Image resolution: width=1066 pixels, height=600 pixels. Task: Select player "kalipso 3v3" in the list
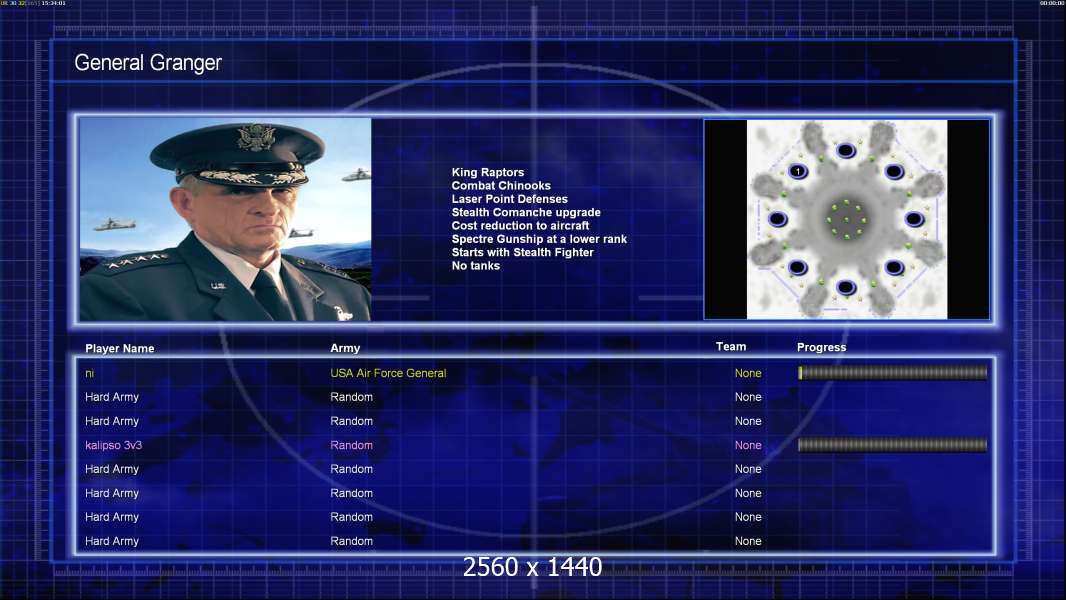(114, 445)
